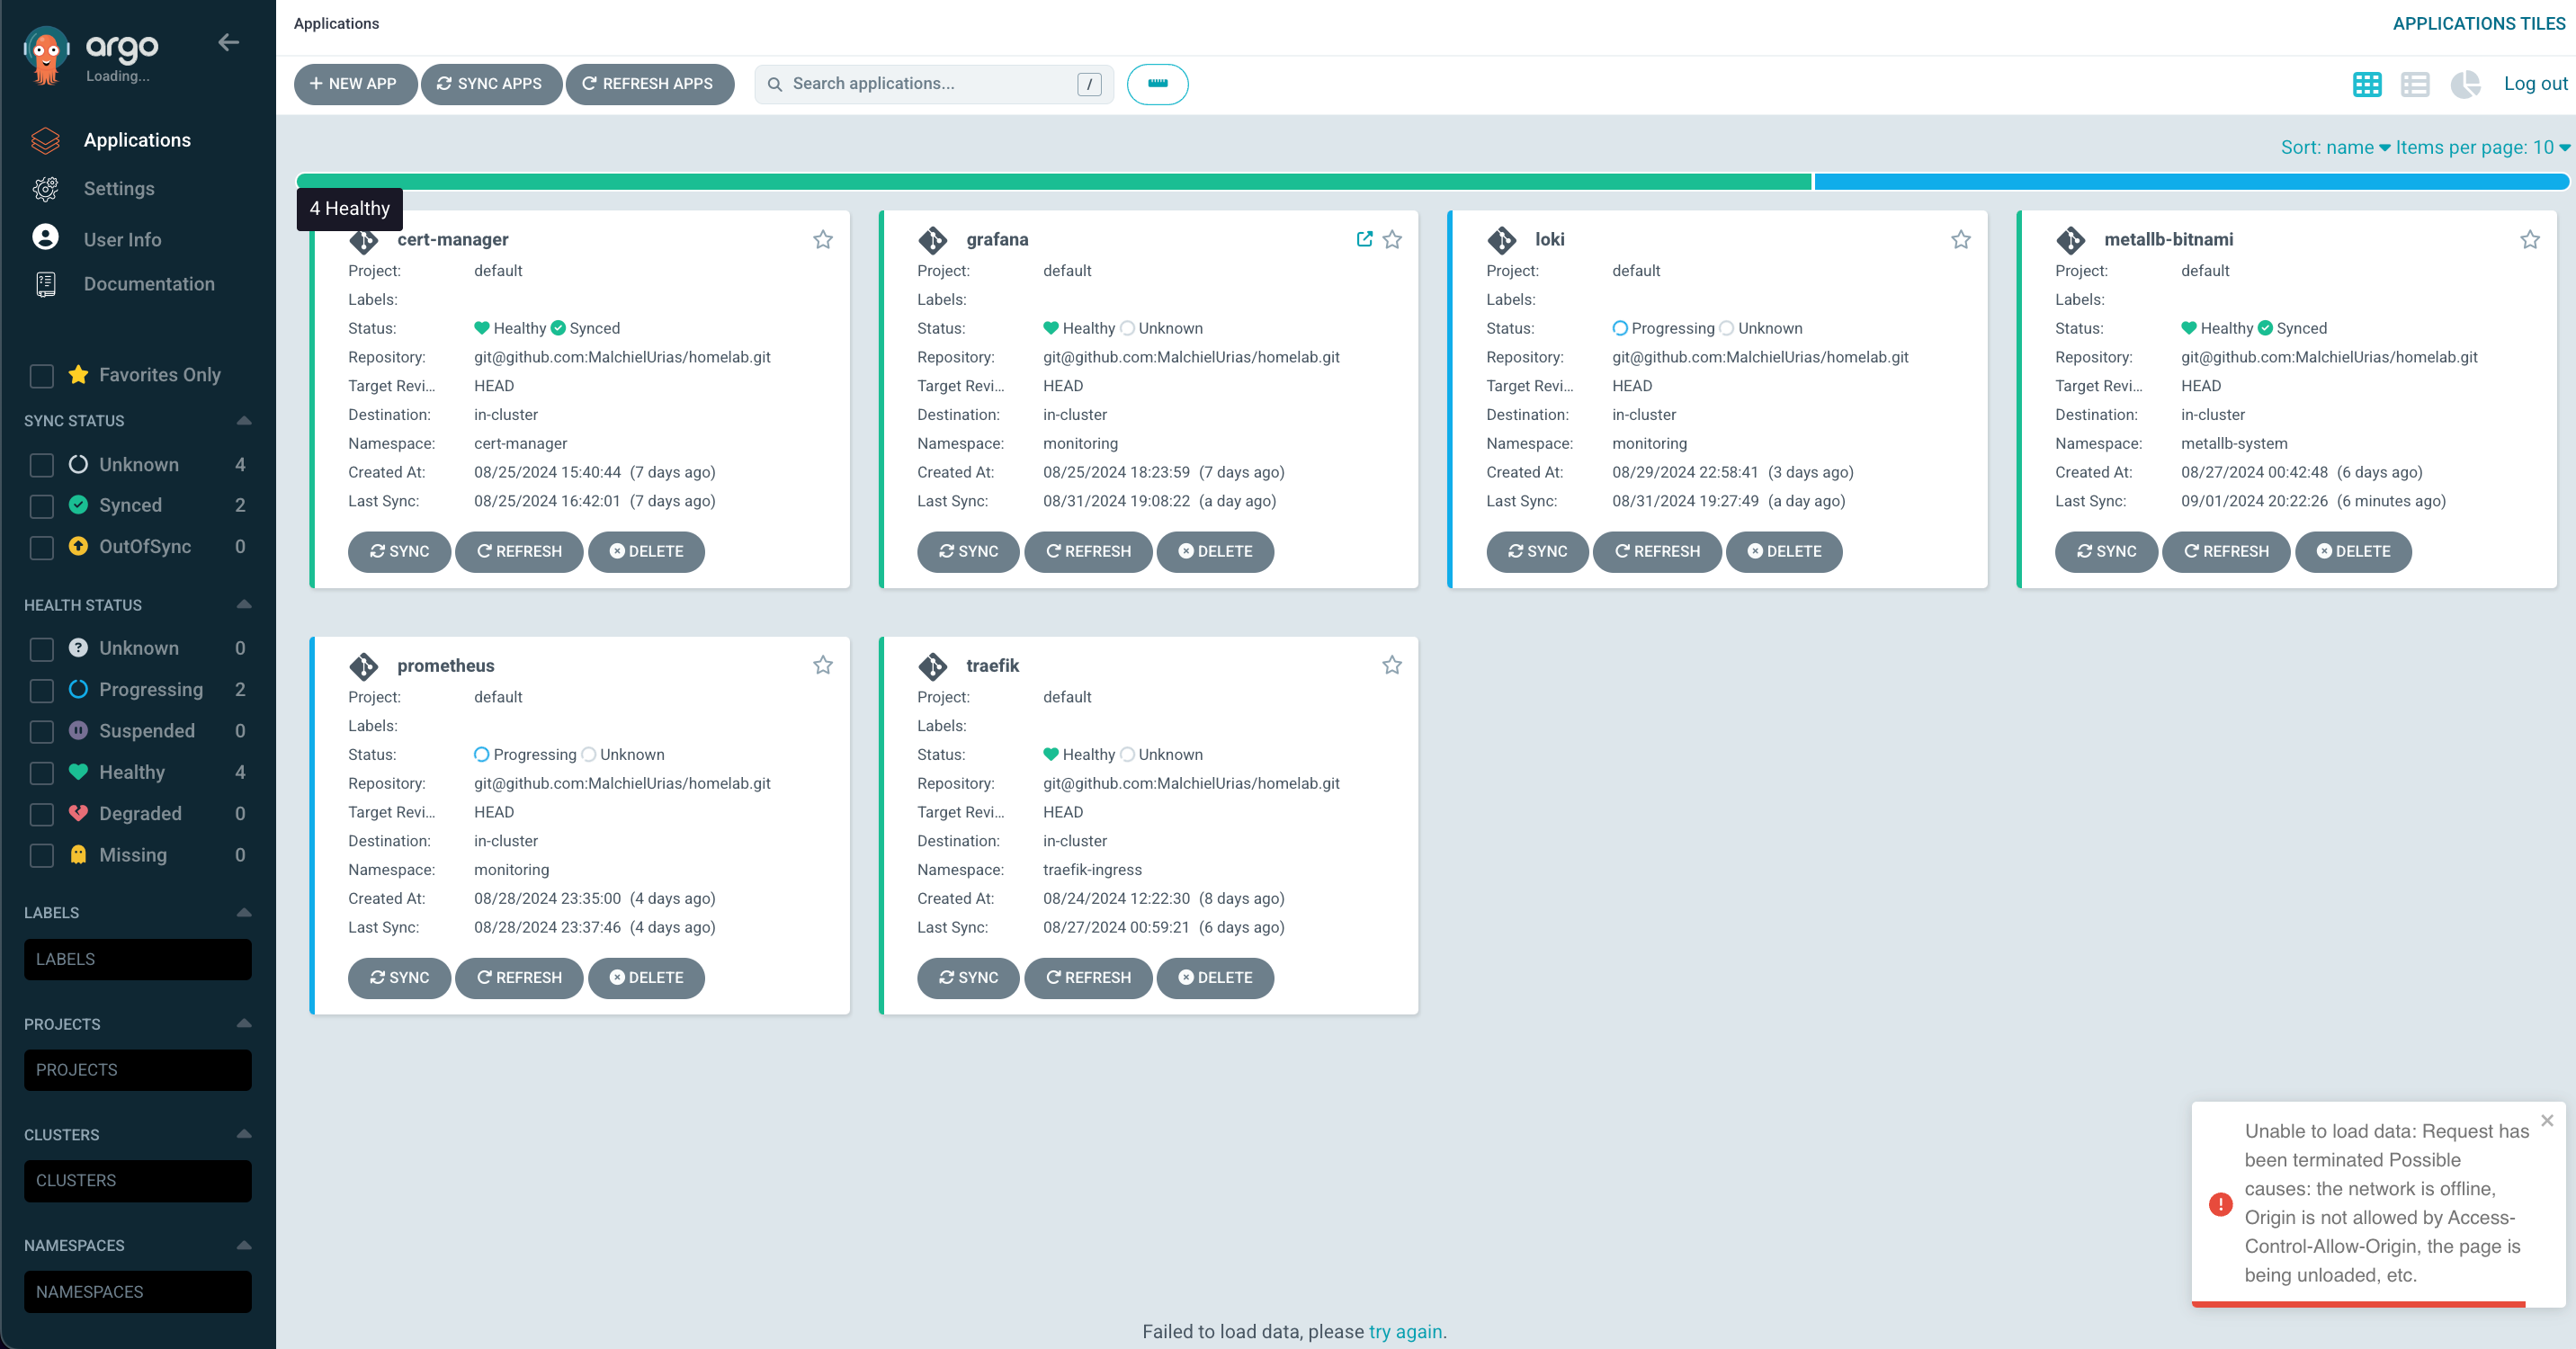
Task: Select the tiles grid view icon
Action: [2367, 84]
